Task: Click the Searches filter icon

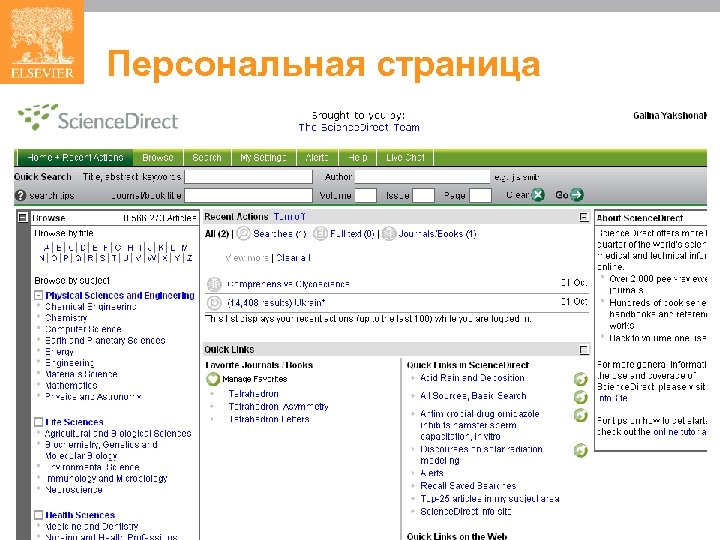Action: click(x=243, y=234)
